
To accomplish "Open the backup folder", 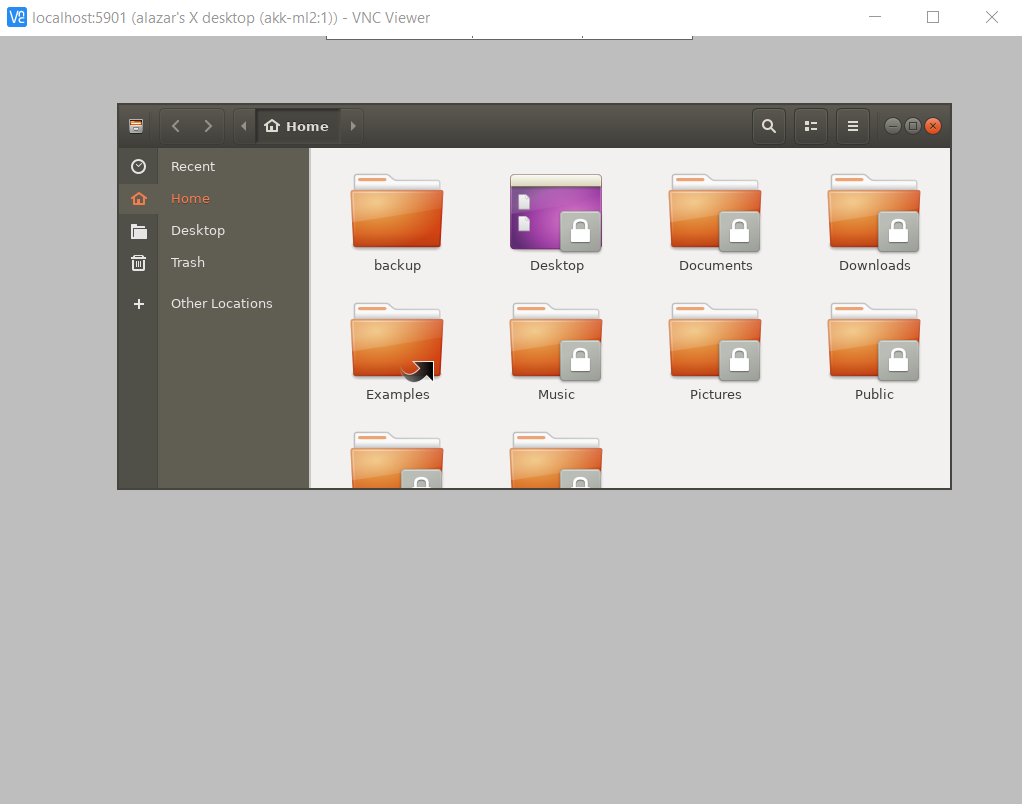I will 397,211.
